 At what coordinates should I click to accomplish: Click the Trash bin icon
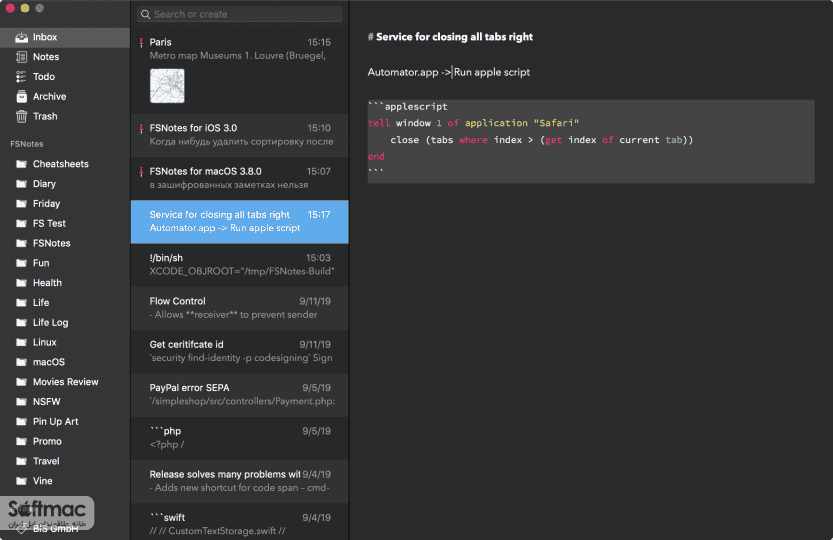(21, 116)
